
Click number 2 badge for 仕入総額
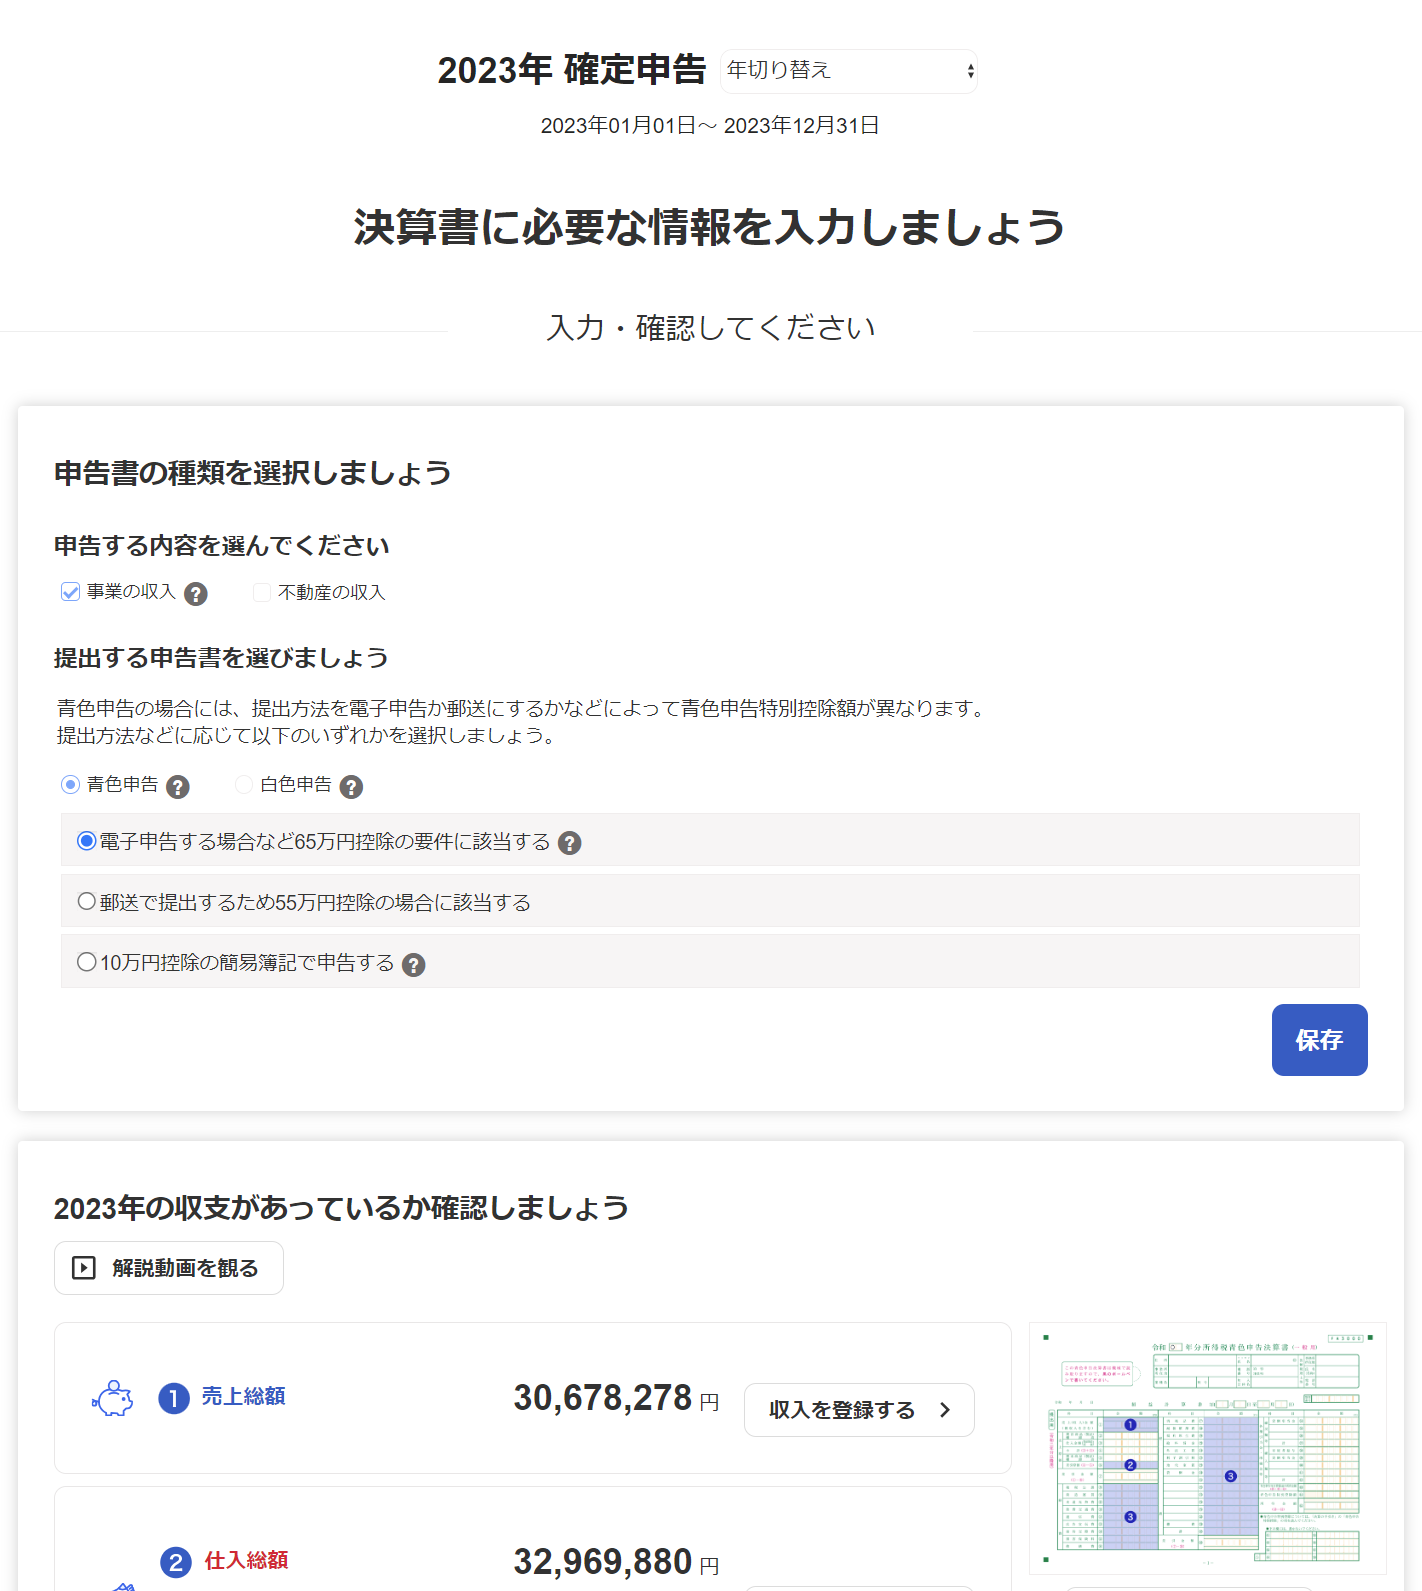coord(176,1562)
